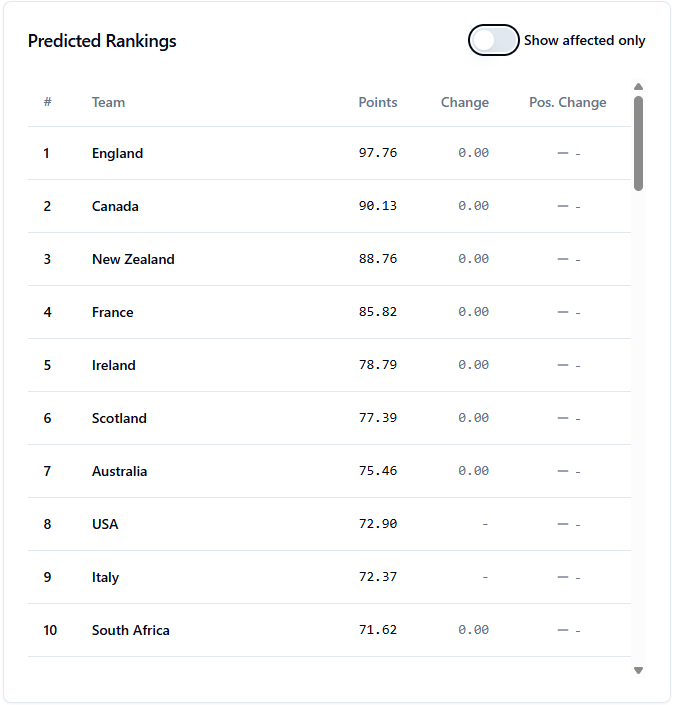Screen dimensions: 674x705
Task: Click Italy's points value 72.37
Action: coord(377,577)
